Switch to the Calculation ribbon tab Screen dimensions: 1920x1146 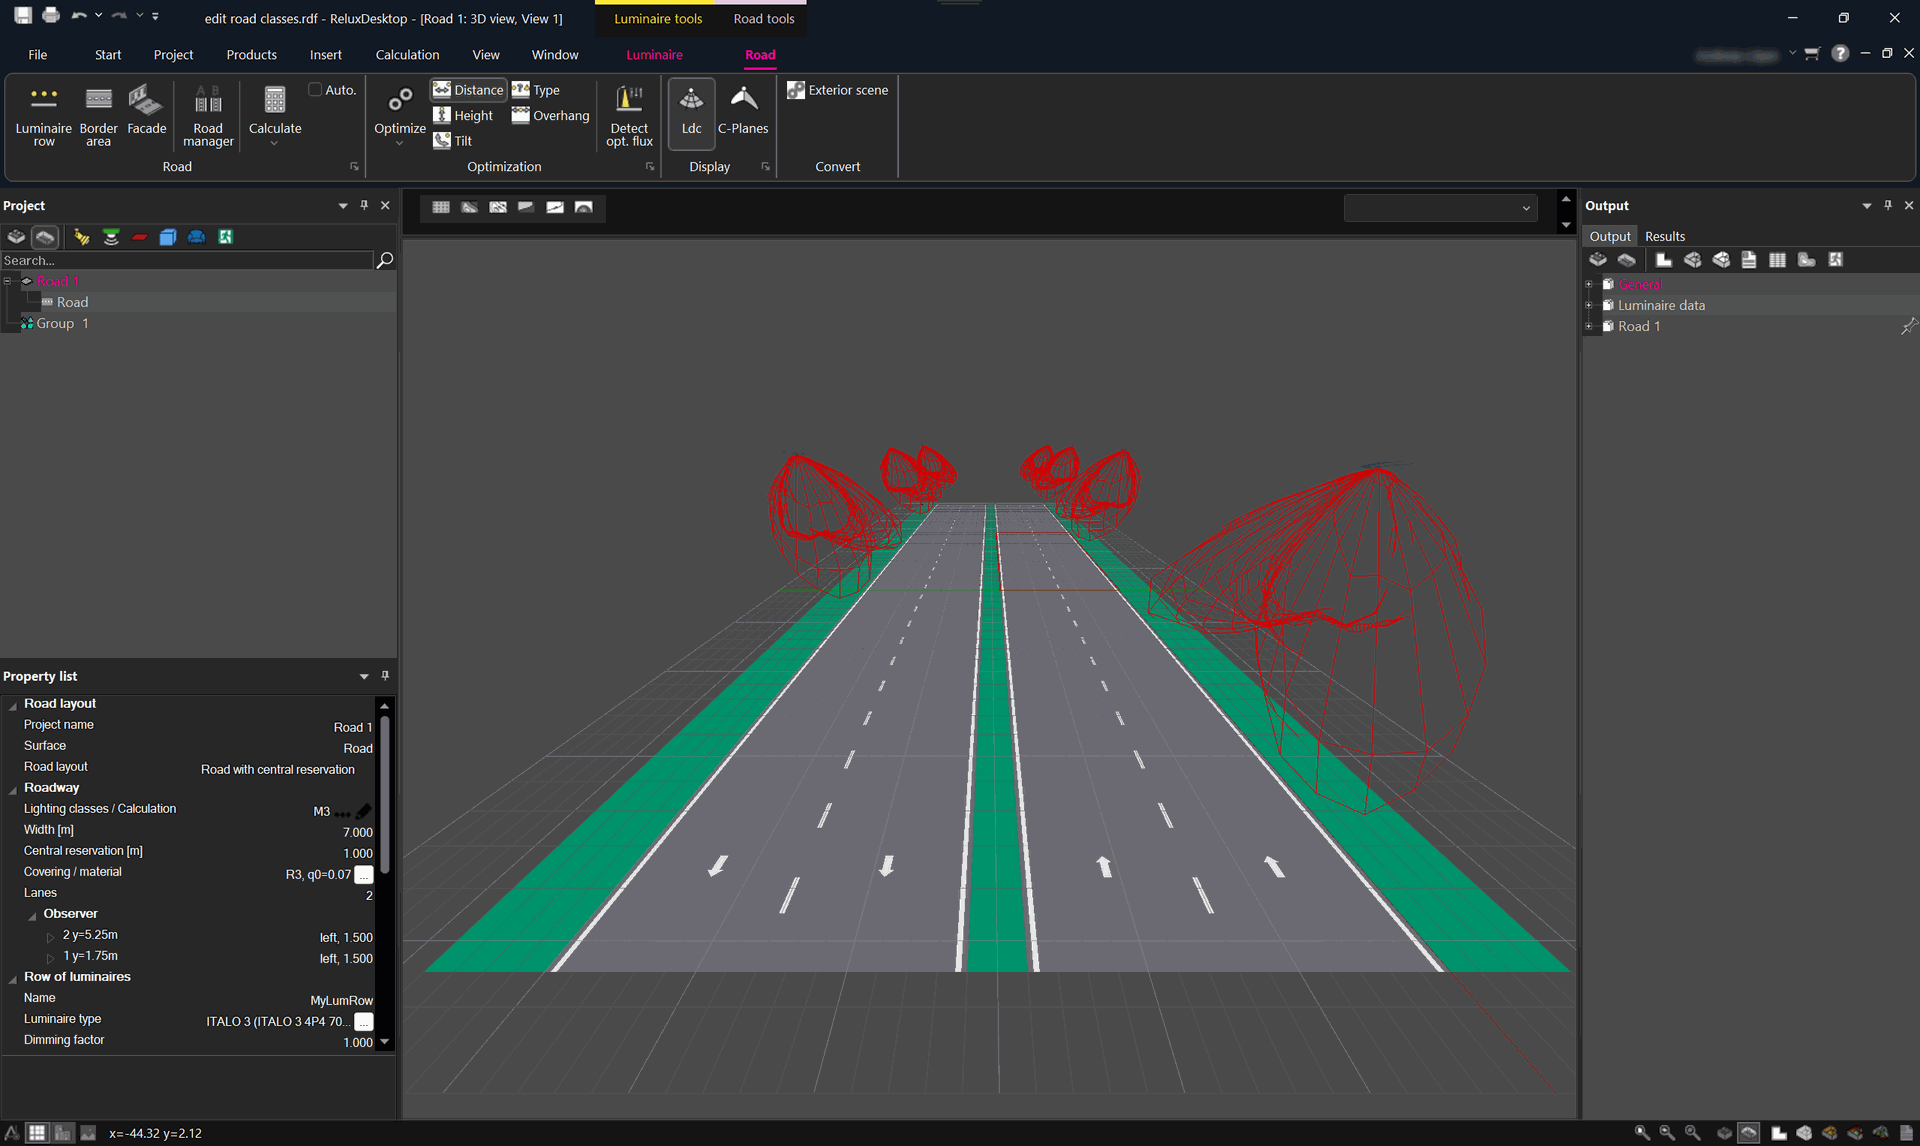click(407, 55)
